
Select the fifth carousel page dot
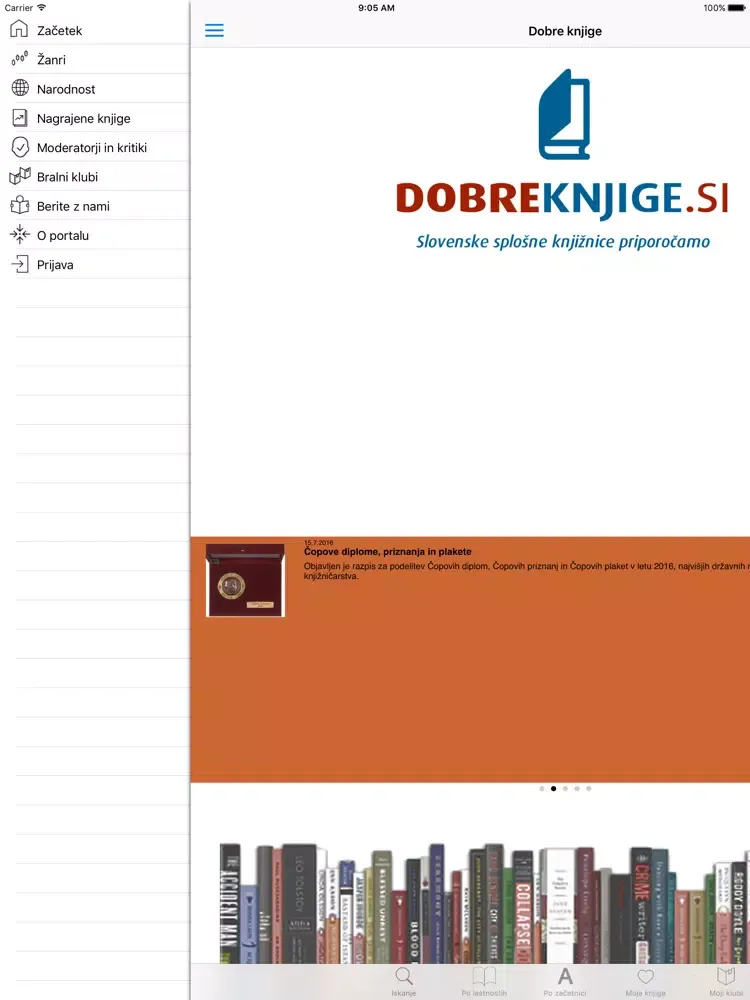pos(589,789)
